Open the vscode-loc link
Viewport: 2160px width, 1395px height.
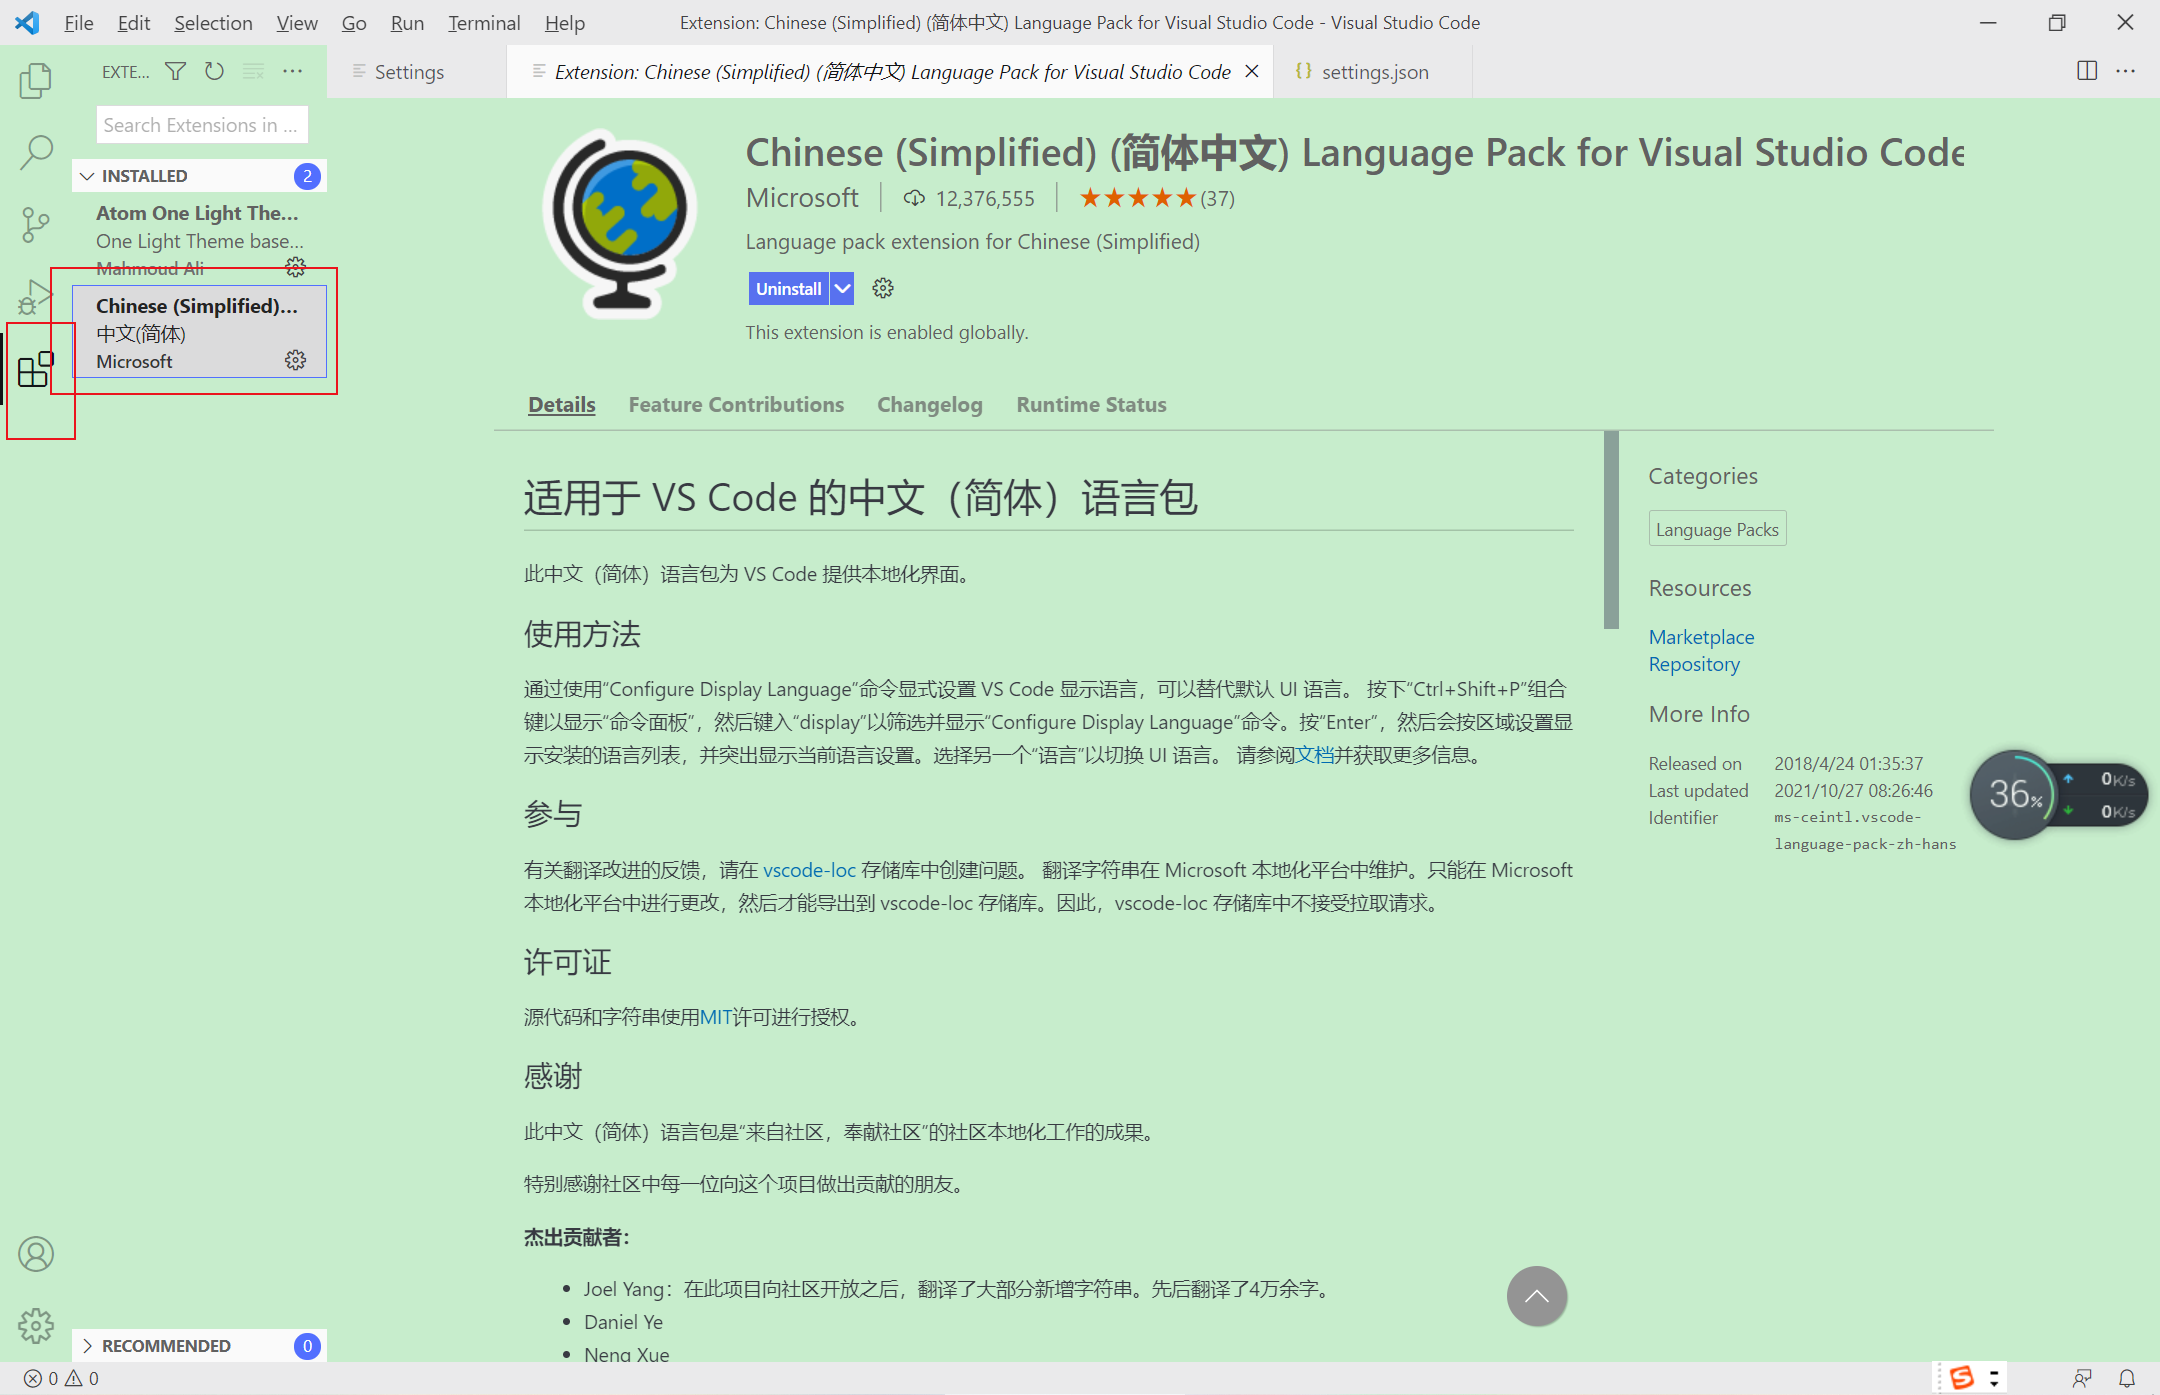809,870
